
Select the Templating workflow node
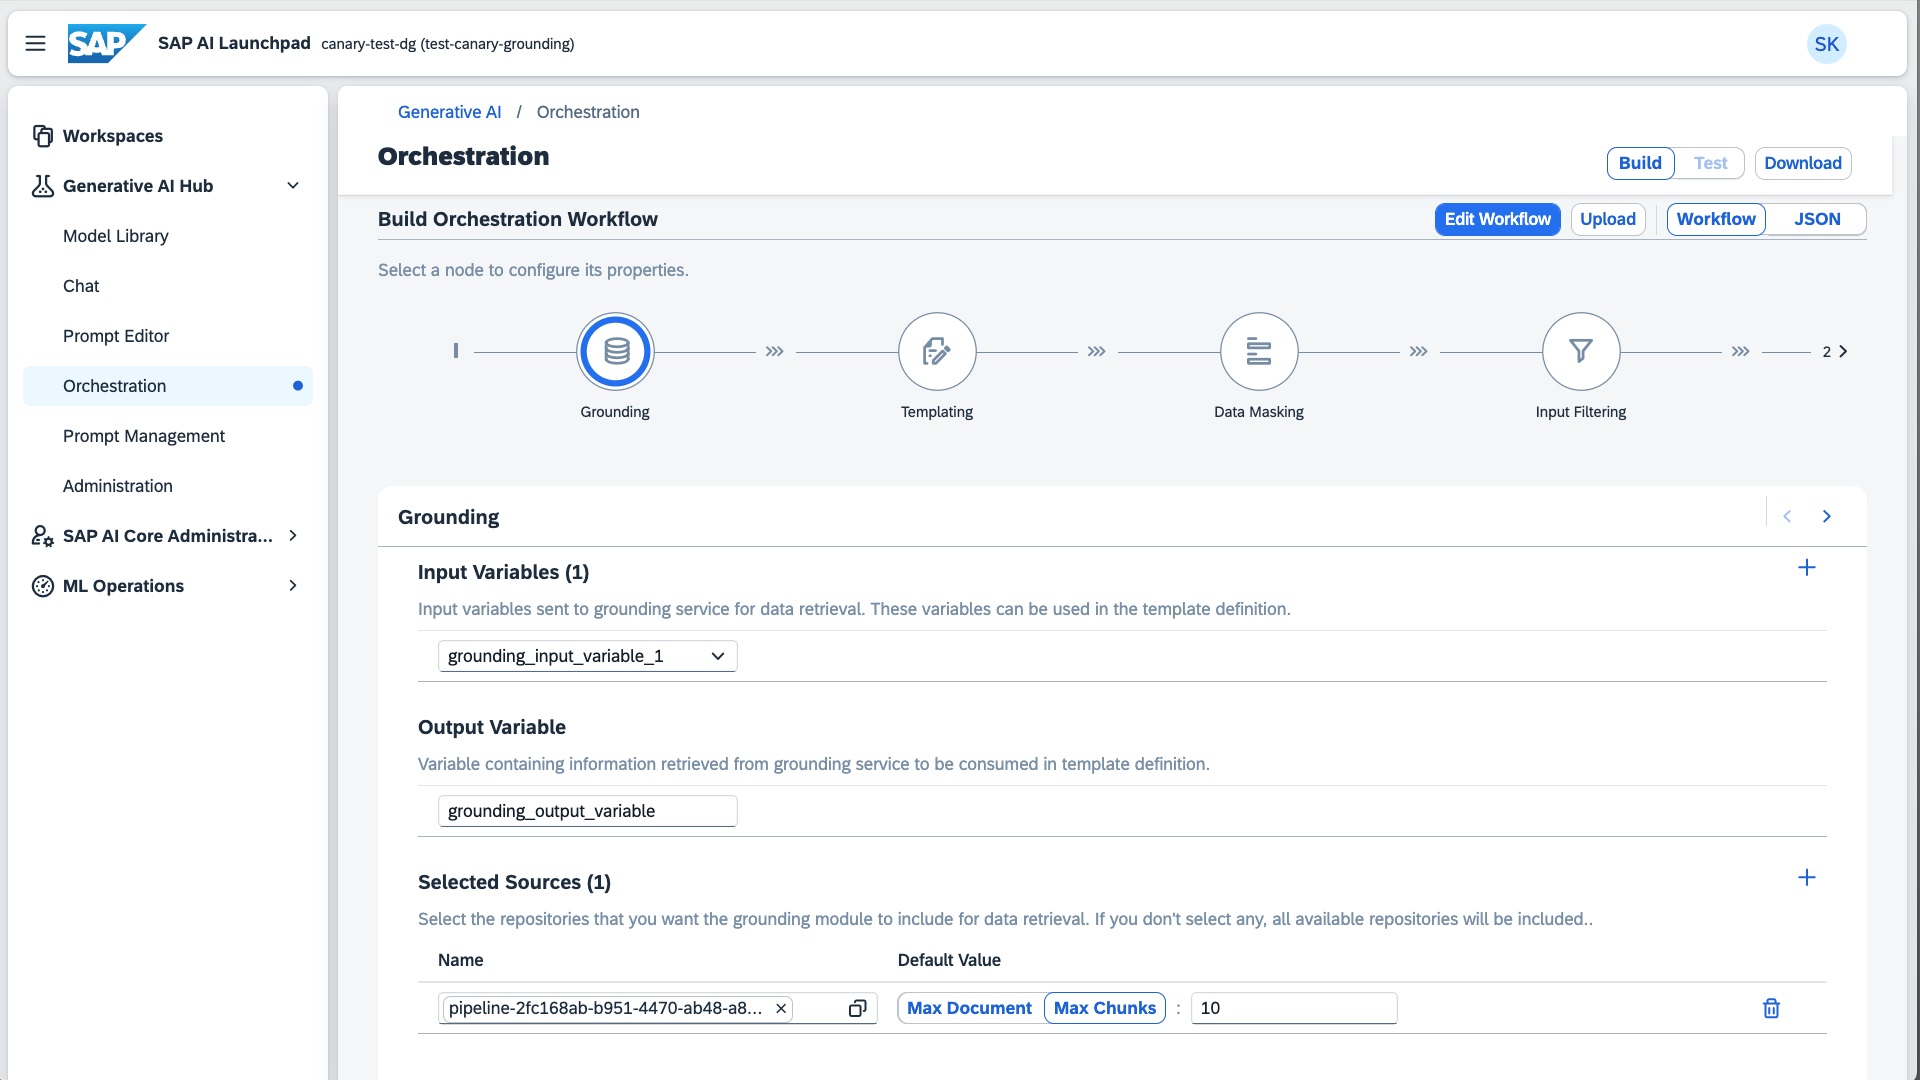click(937, 351)
